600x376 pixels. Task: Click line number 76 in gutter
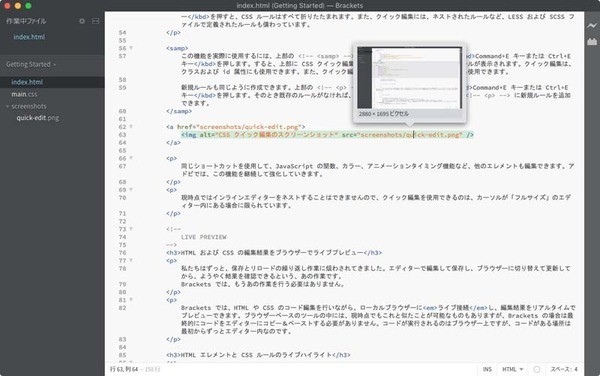pos(122,253)
